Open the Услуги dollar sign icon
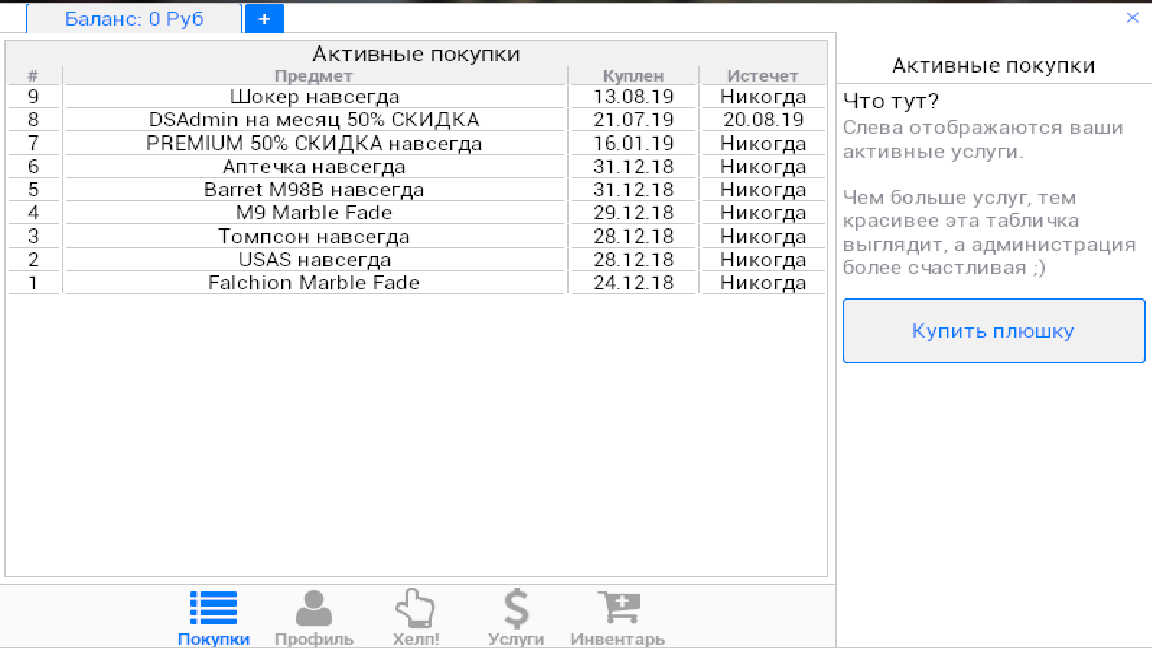The image size is (1152, 648). click(515, 607)
